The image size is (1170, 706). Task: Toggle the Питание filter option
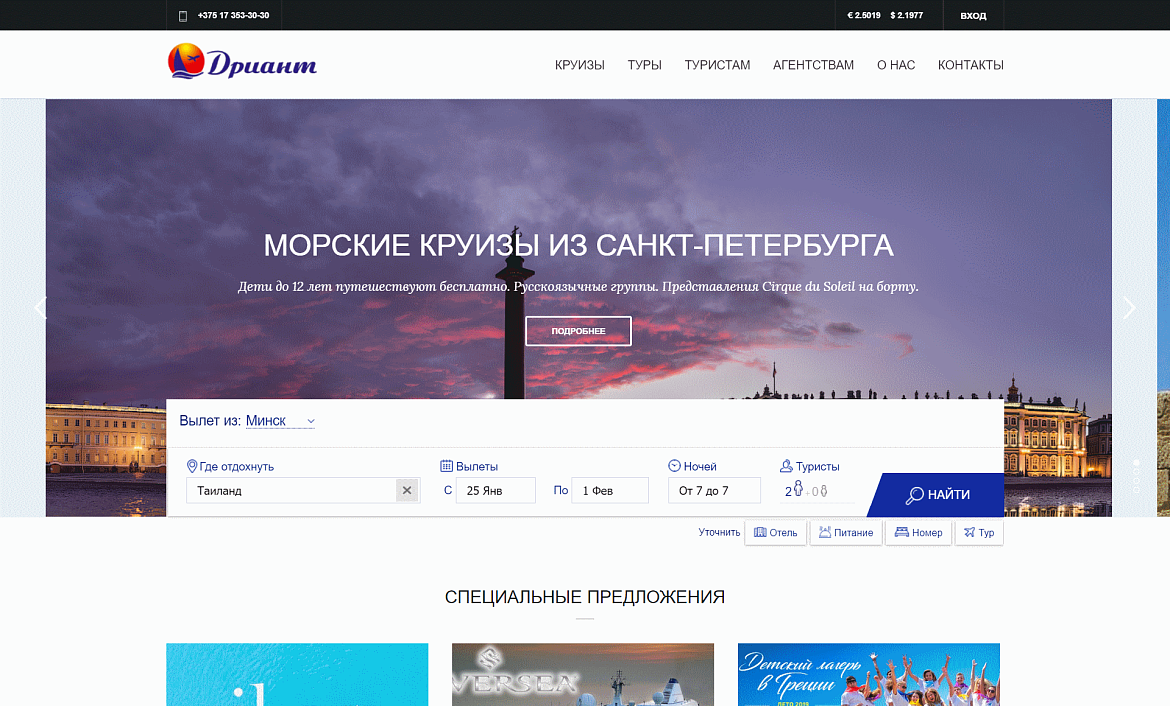coord(846,533)
